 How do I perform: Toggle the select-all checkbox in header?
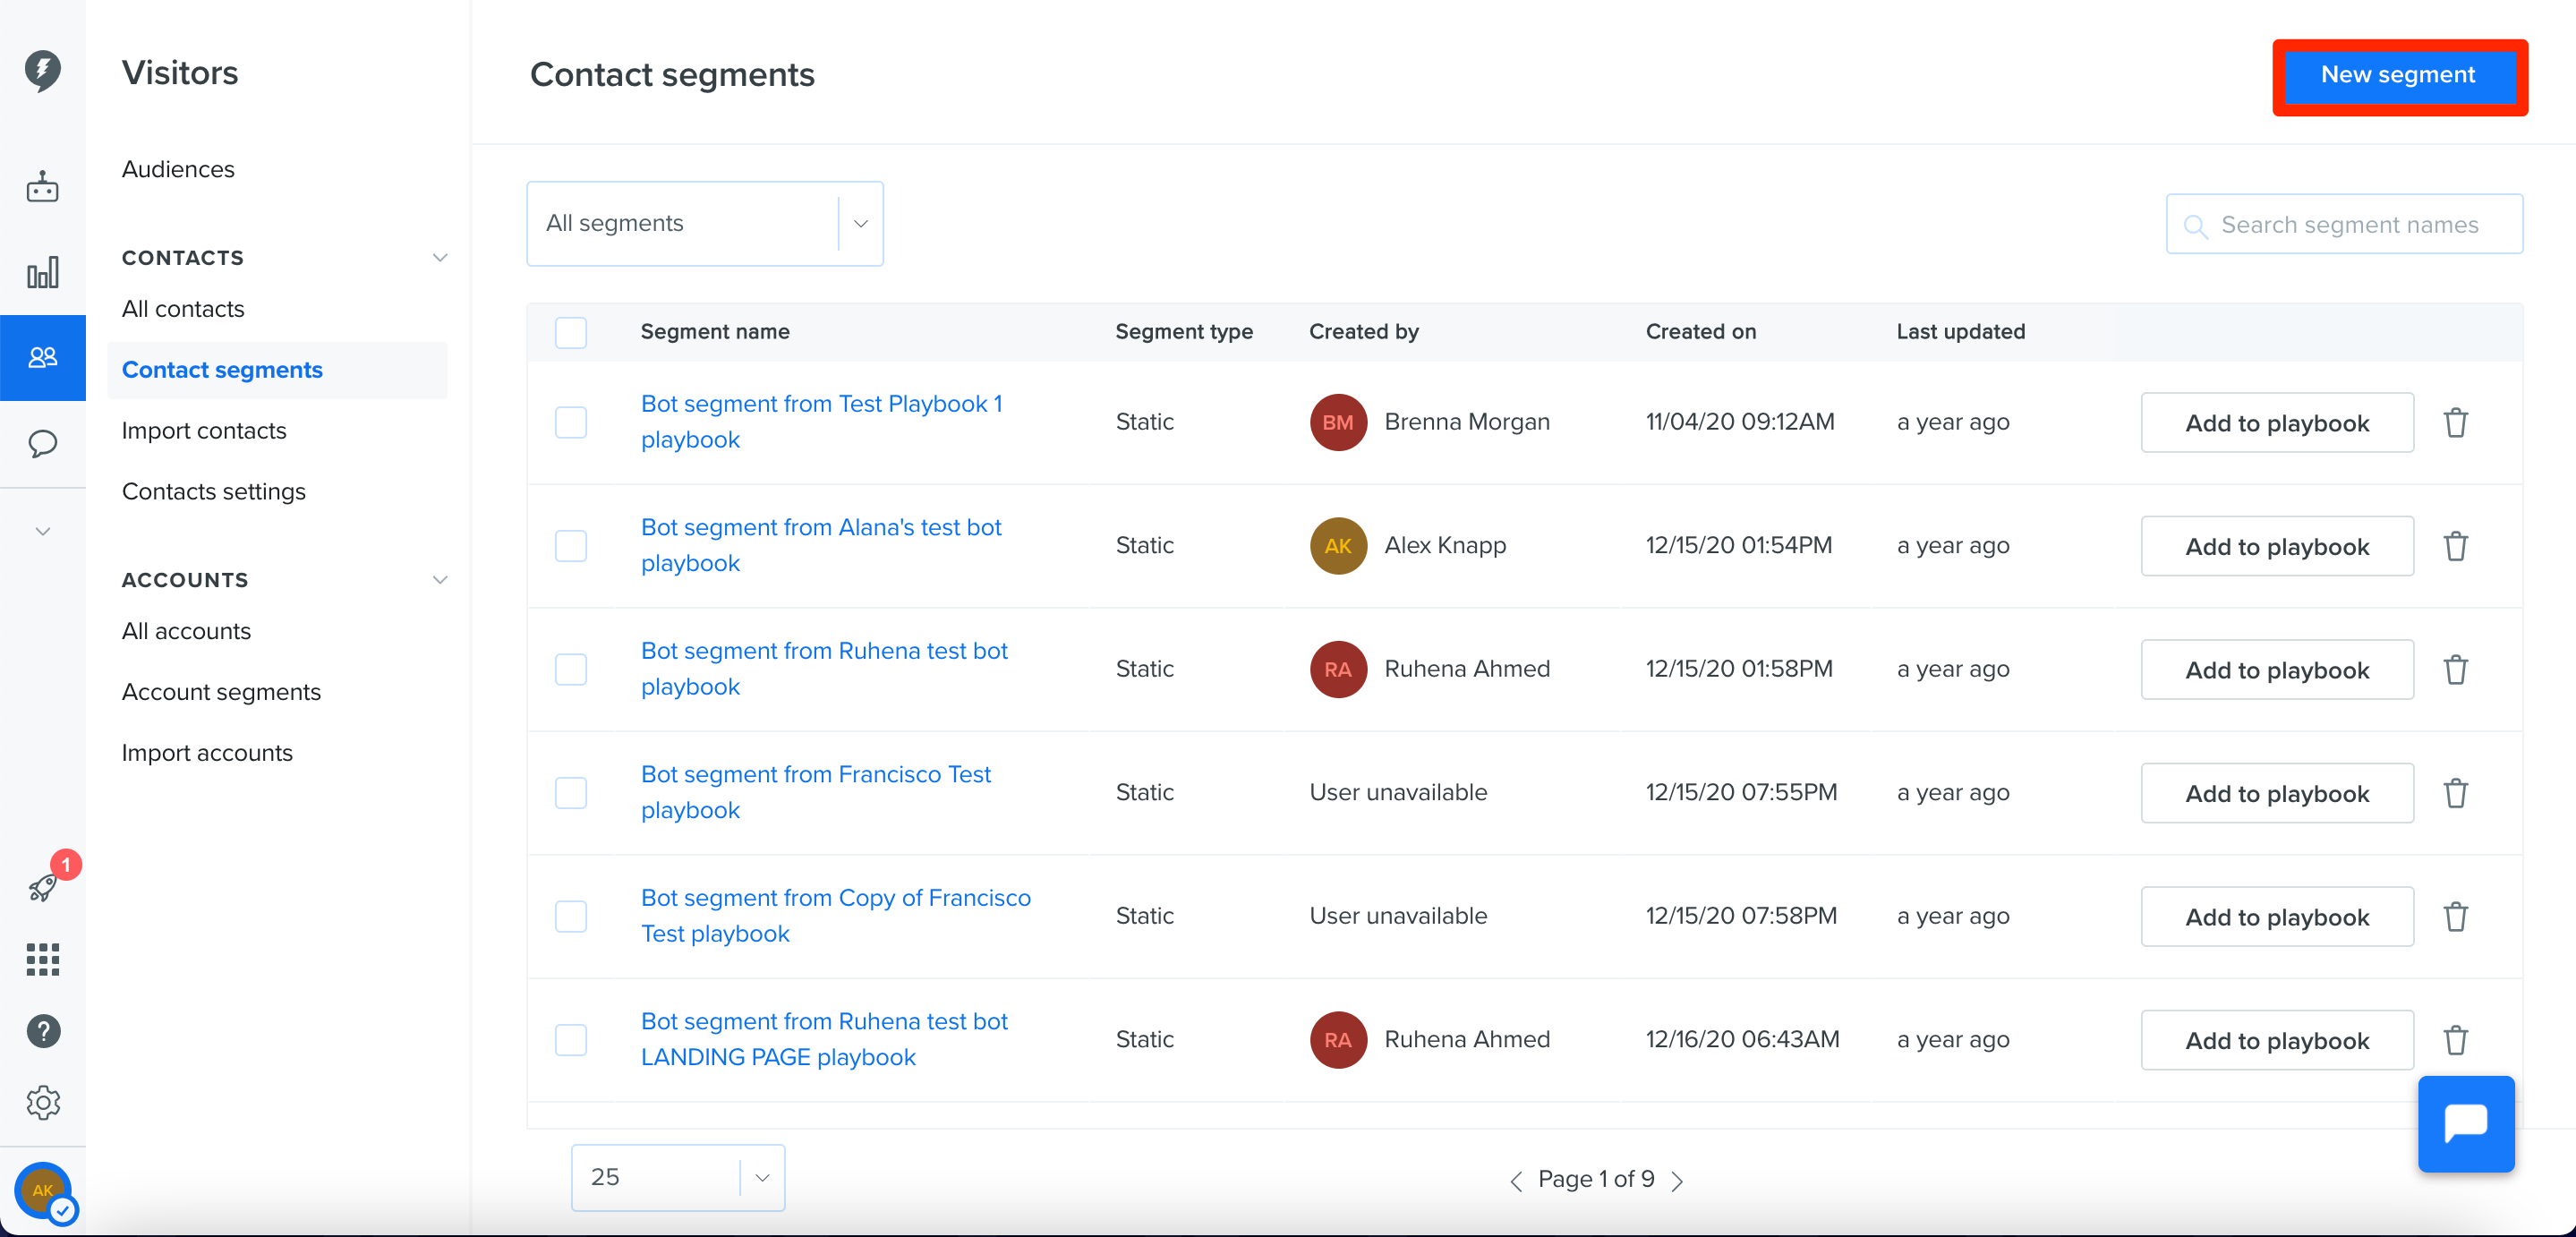pos(571,332)
